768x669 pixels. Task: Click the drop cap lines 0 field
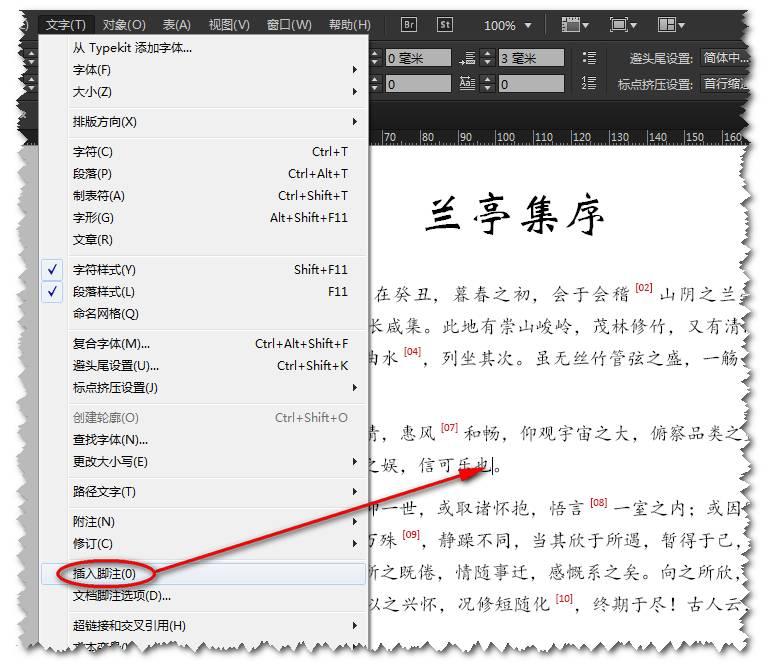coord(531,84)
